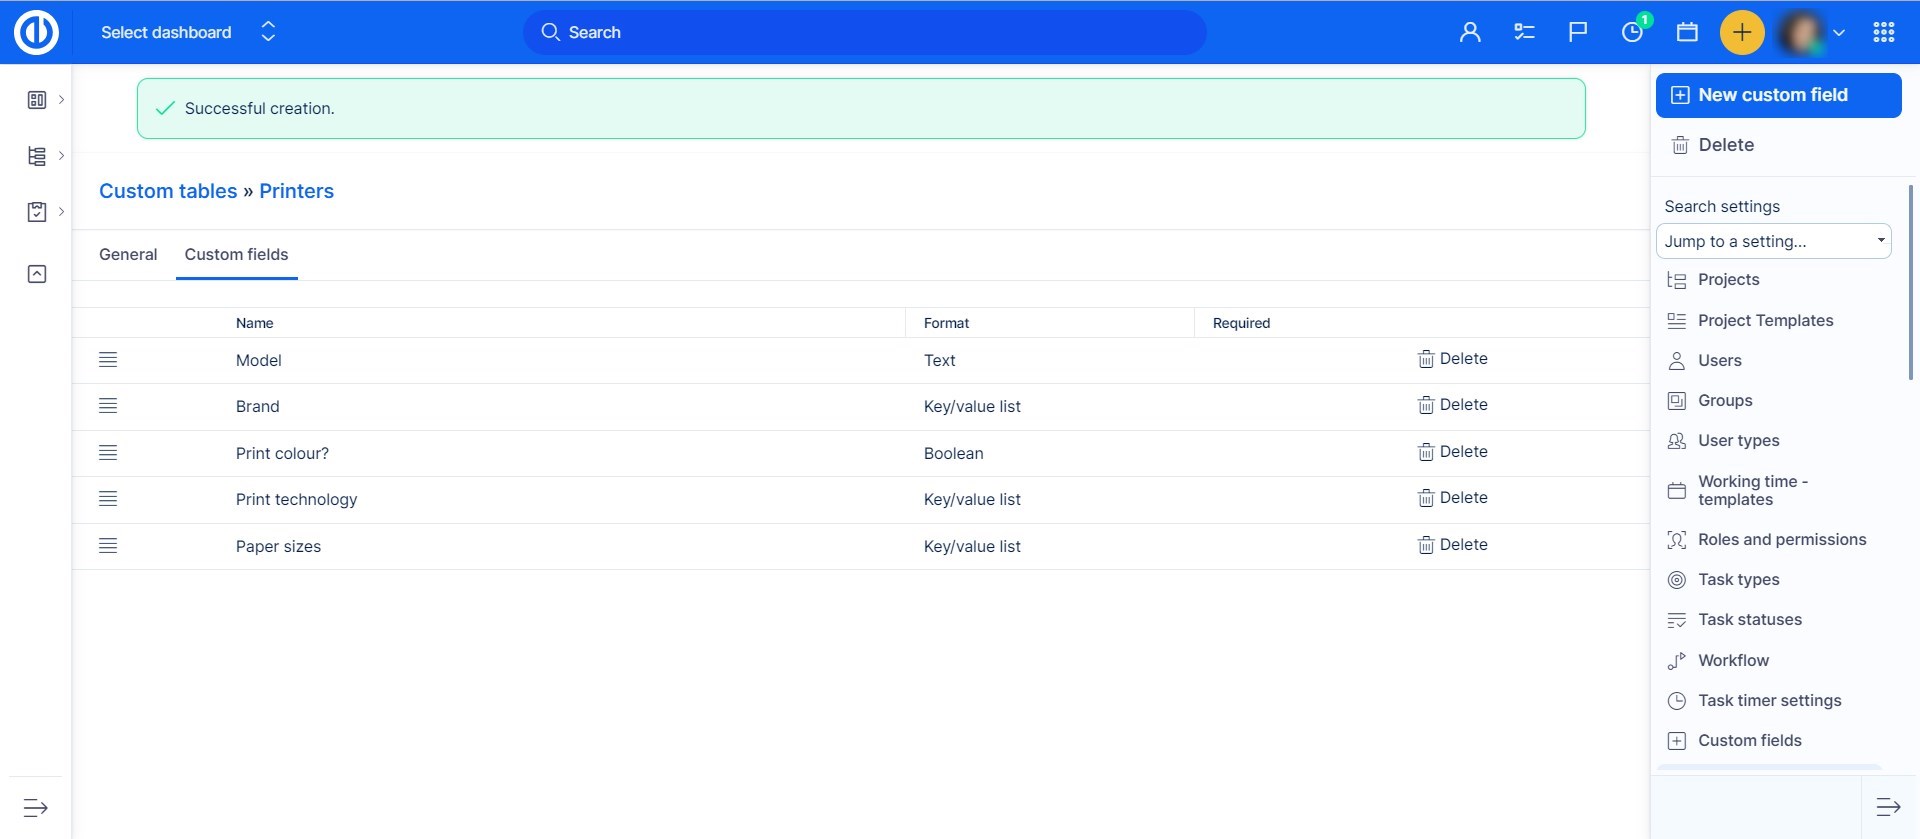Click the drag handle for Model row
Viewport: 1920px width, 839px height.
pyautogui.click(x=108, y=360)
